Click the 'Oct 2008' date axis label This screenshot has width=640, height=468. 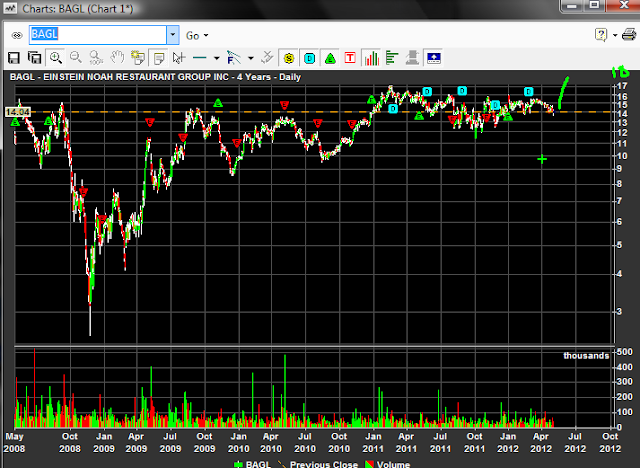coord(70,442)
